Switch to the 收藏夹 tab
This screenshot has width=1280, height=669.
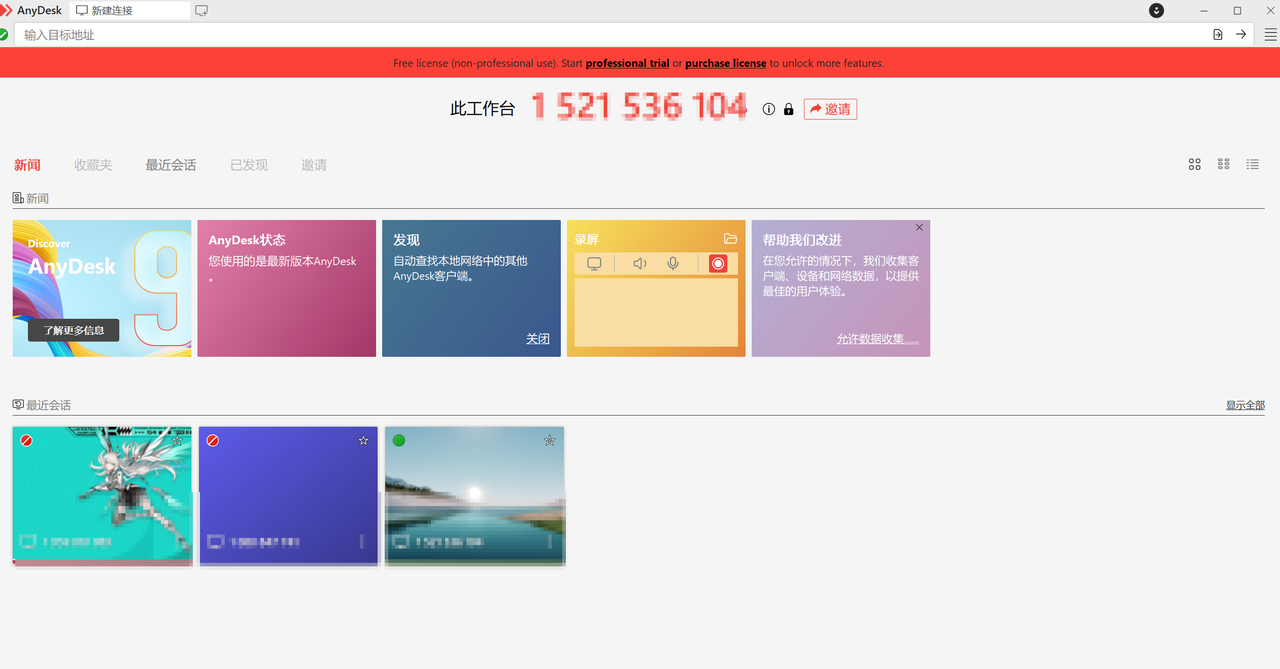[93, 165]
